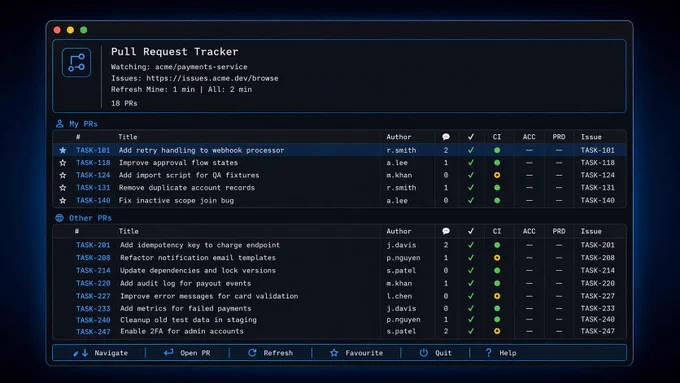This screenshot has width=680, height=383.
Task: Select row 'Remove duplicate account records'
Action: tap(340, 188)
